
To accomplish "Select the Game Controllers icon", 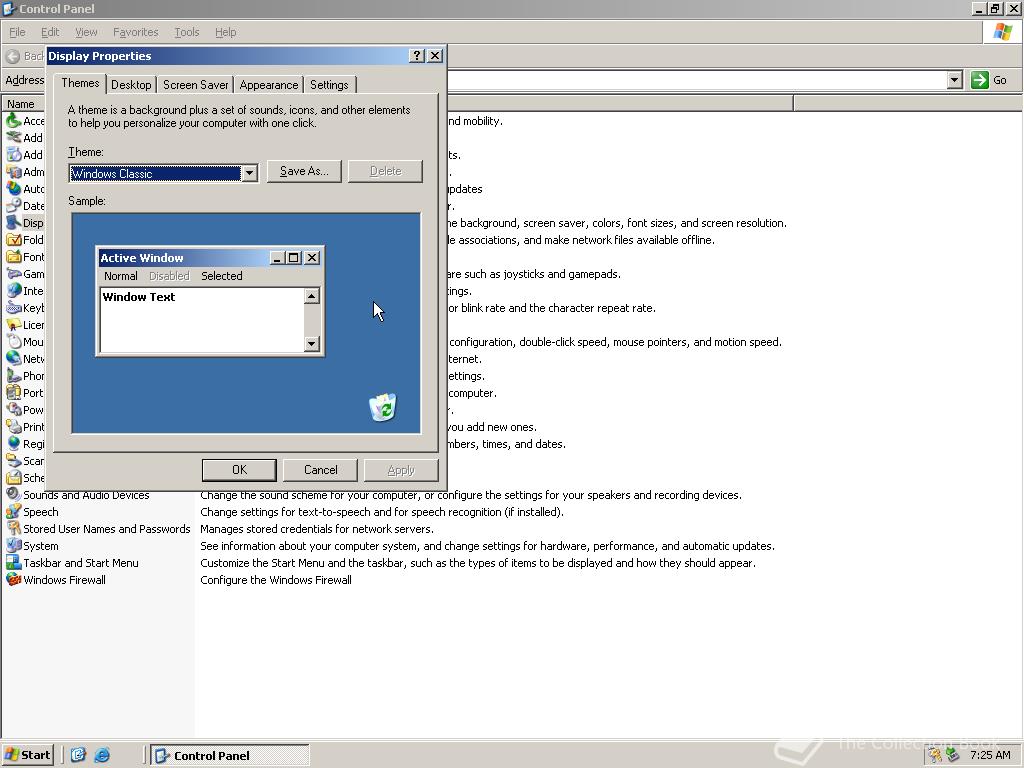I will [13, 274].
